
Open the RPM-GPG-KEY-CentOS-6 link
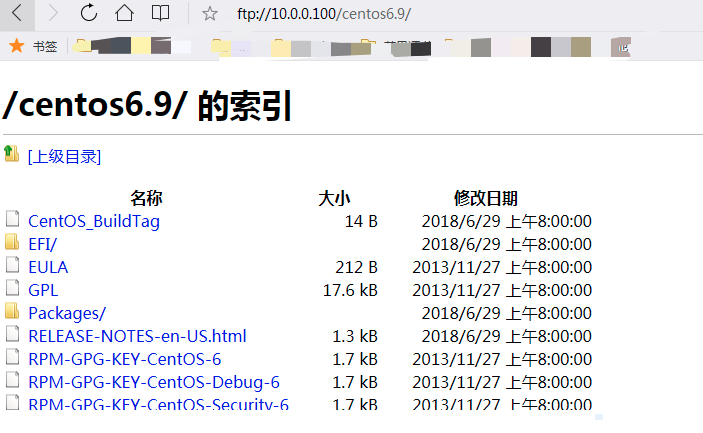(125, 359)
